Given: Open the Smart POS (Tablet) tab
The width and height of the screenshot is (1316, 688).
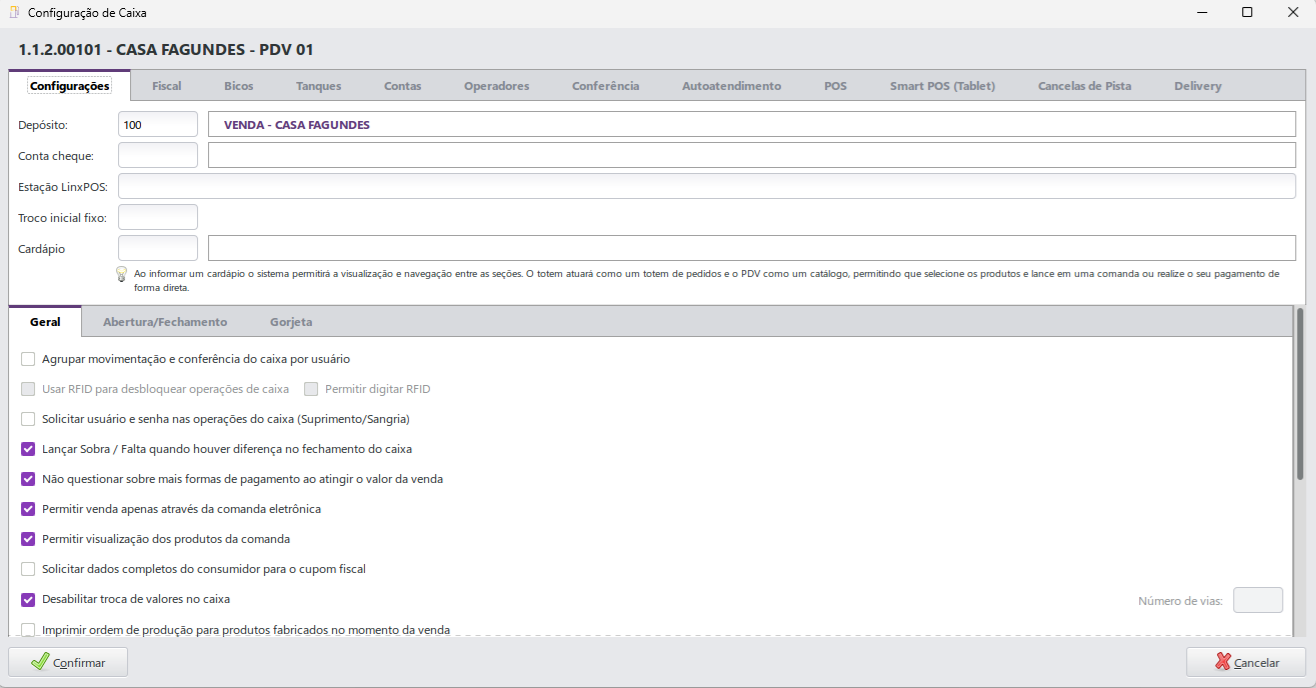Looking at the screenshot, I should [943, 86].
